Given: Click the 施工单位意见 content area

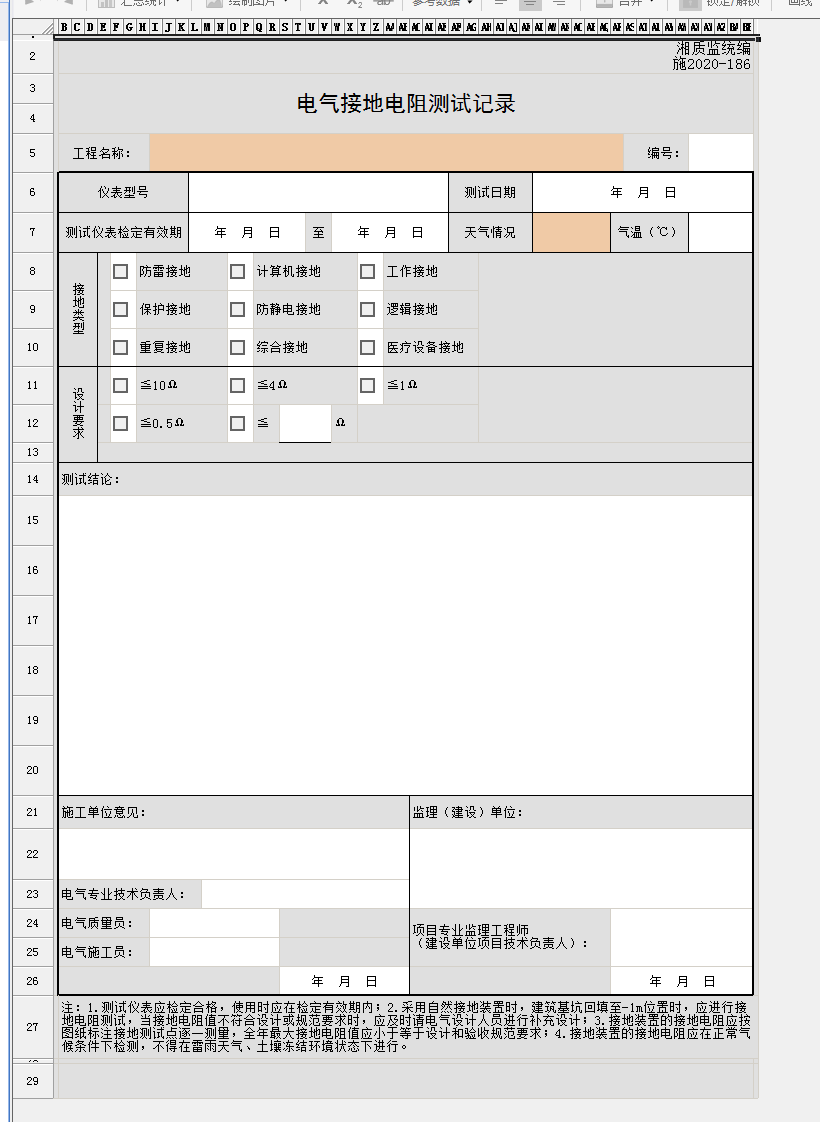Looking at the screenshot, I should (234, 854).
